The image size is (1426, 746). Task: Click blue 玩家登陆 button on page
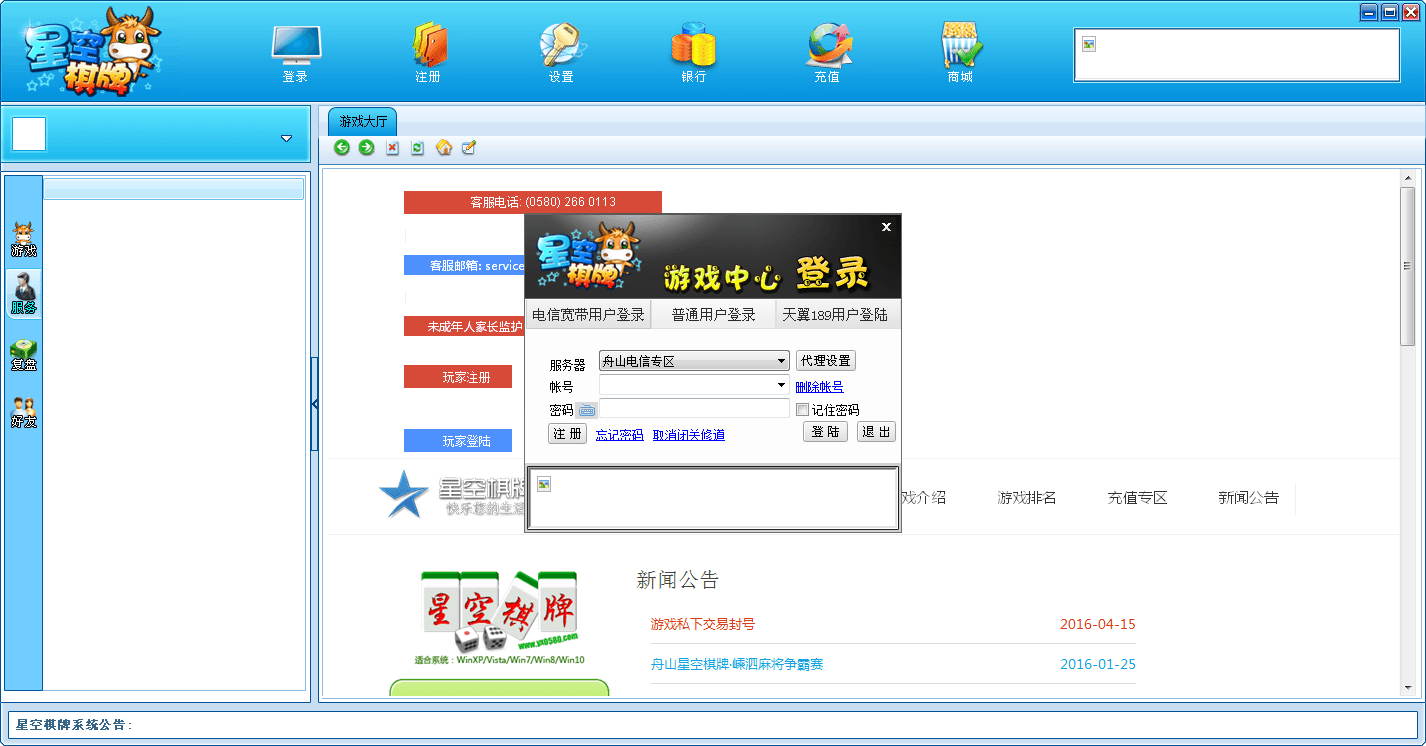click(458, 441)
